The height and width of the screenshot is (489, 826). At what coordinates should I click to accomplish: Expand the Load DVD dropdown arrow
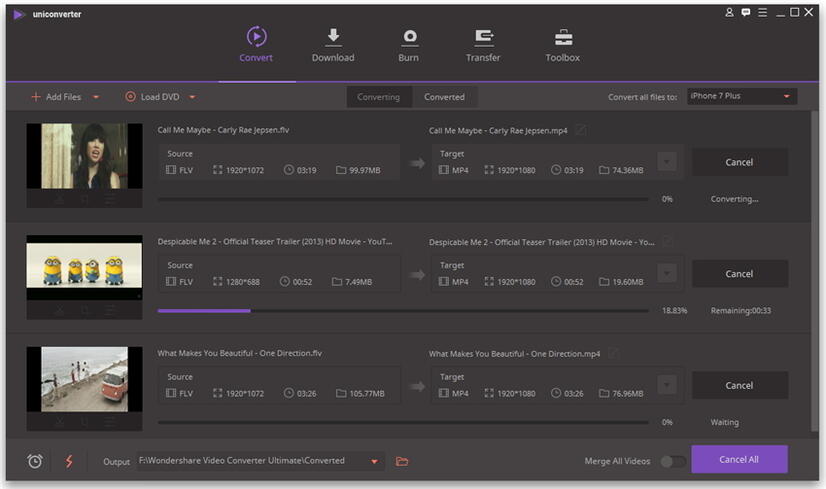(192, 97)
